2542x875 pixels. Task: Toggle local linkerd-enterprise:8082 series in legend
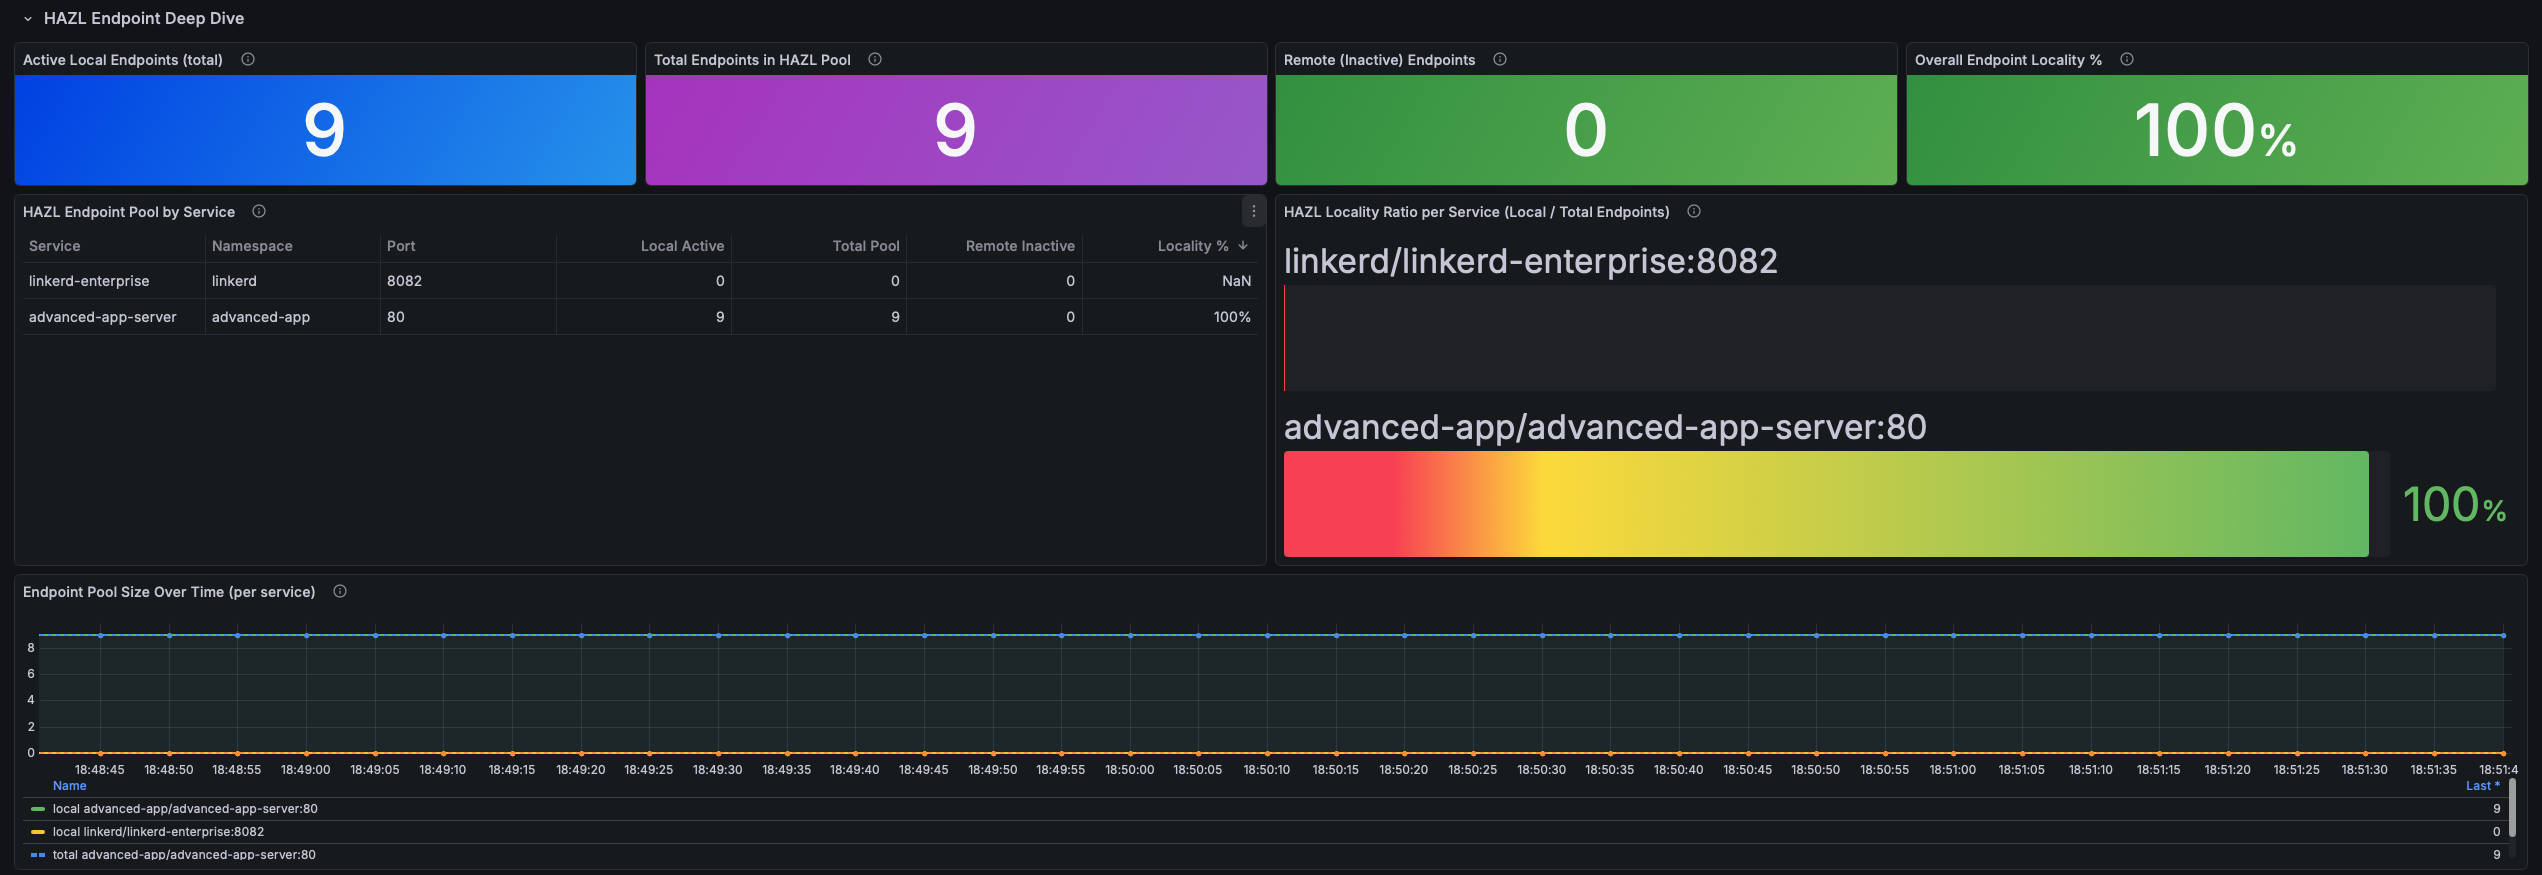[158, 832]
